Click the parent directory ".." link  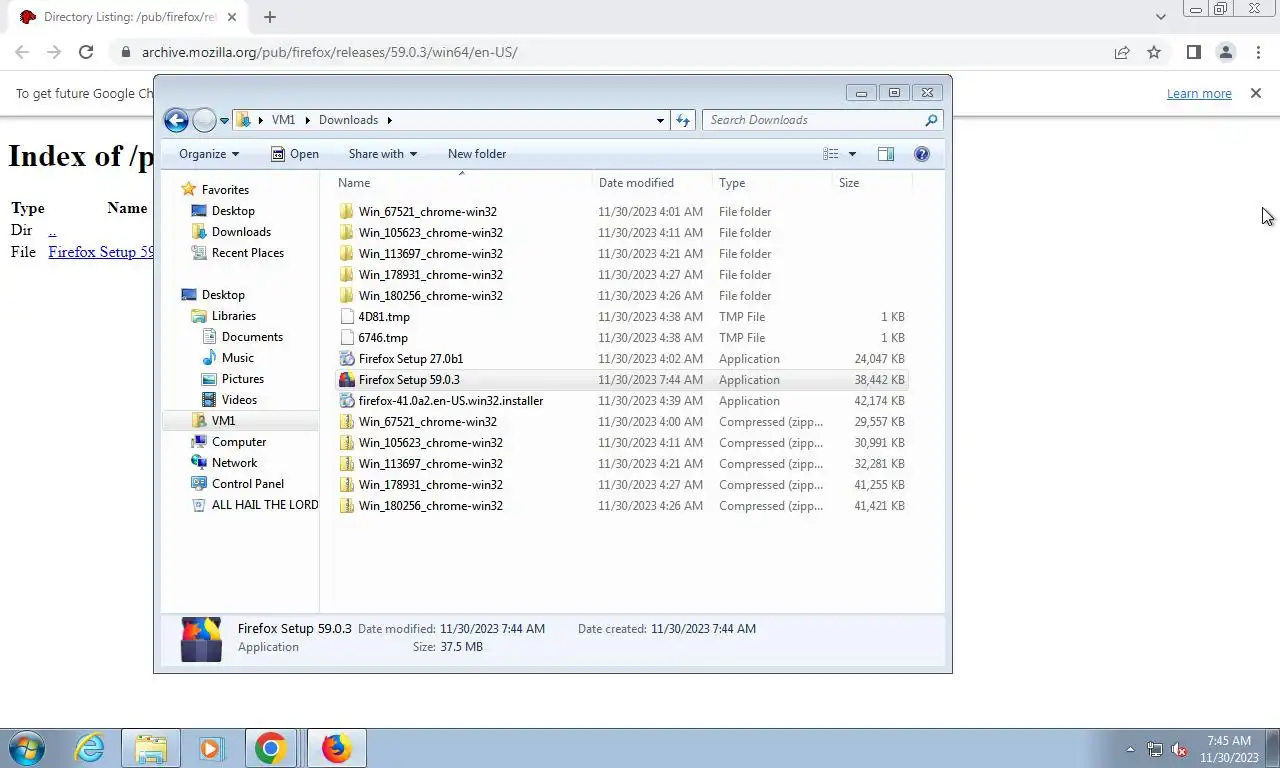[x=52, y=230]
